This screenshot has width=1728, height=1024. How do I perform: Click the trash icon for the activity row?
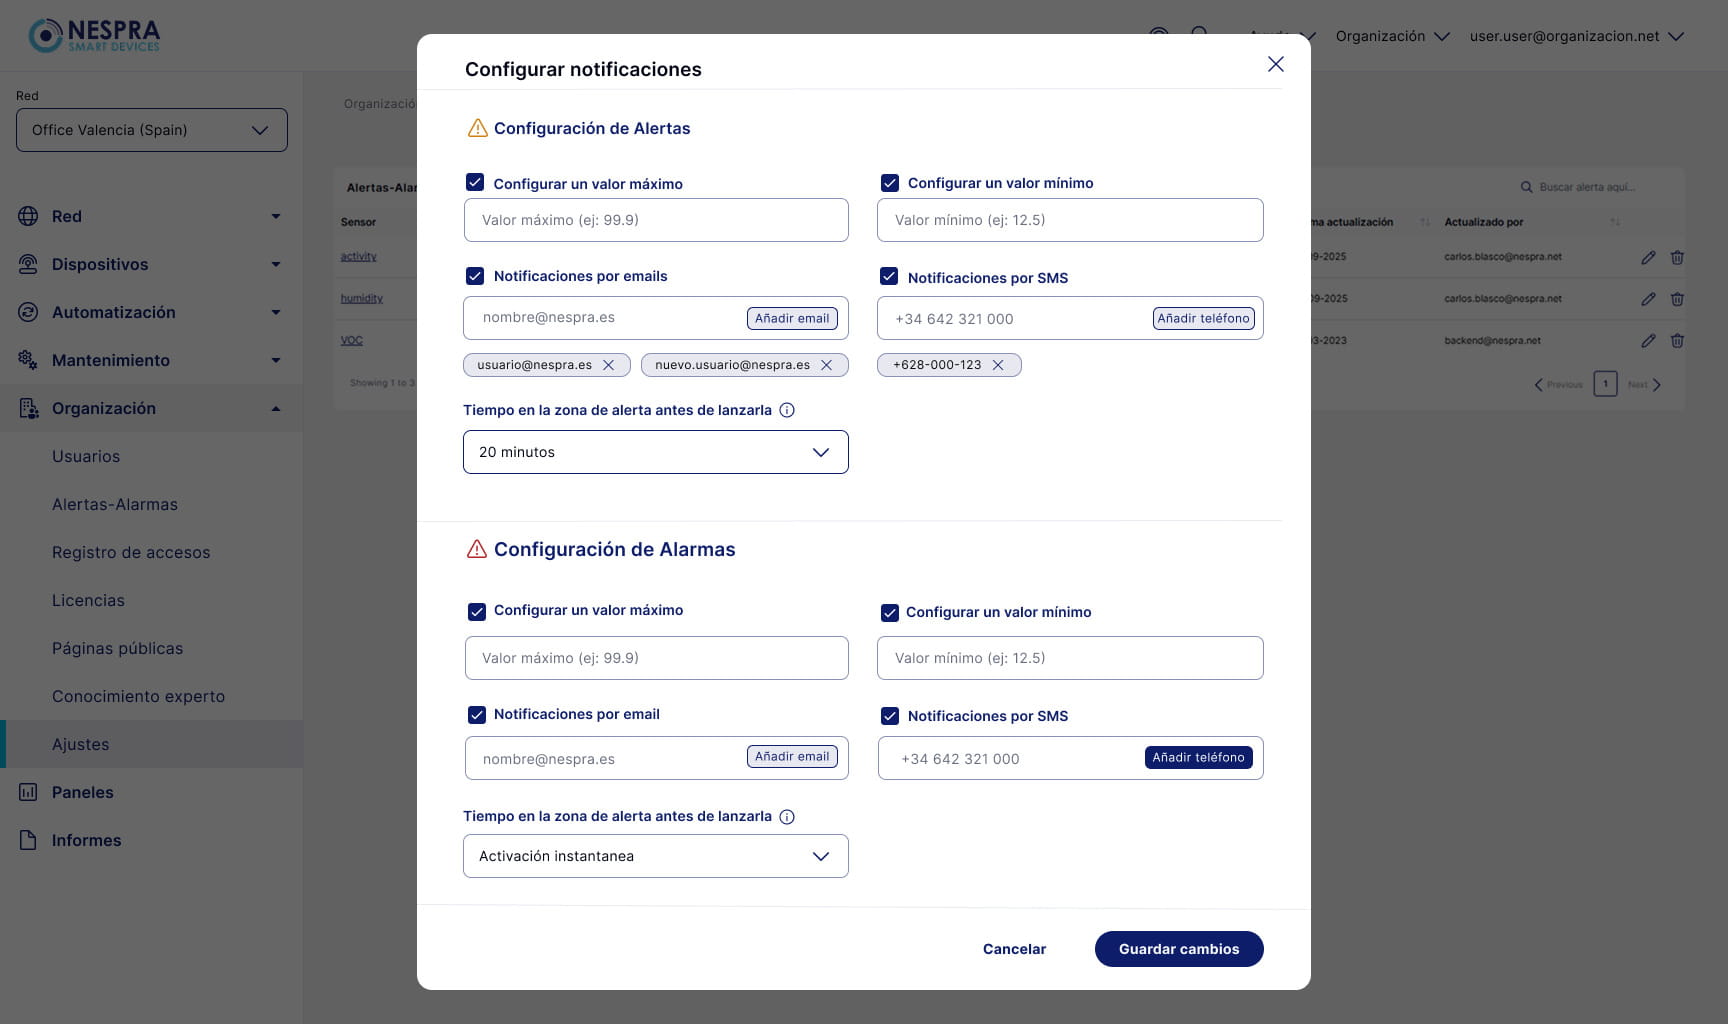click(x=1677, y=257)
